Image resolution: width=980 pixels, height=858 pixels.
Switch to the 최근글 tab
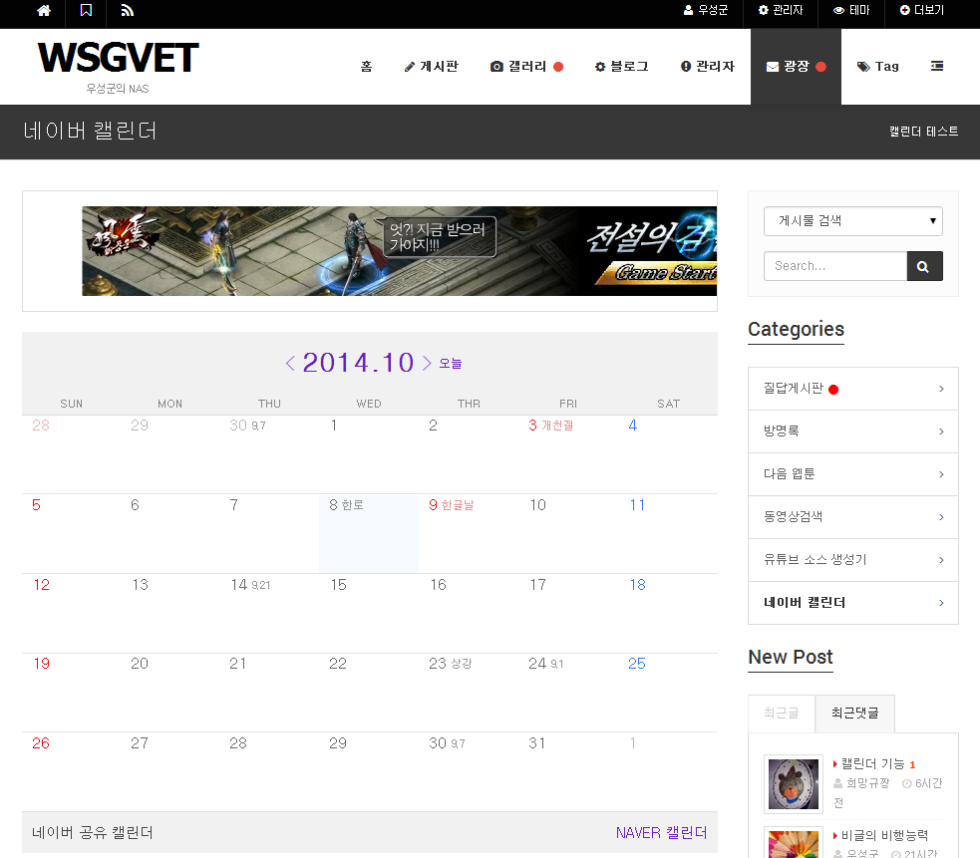pyautogui.click(x=781, y=713)
